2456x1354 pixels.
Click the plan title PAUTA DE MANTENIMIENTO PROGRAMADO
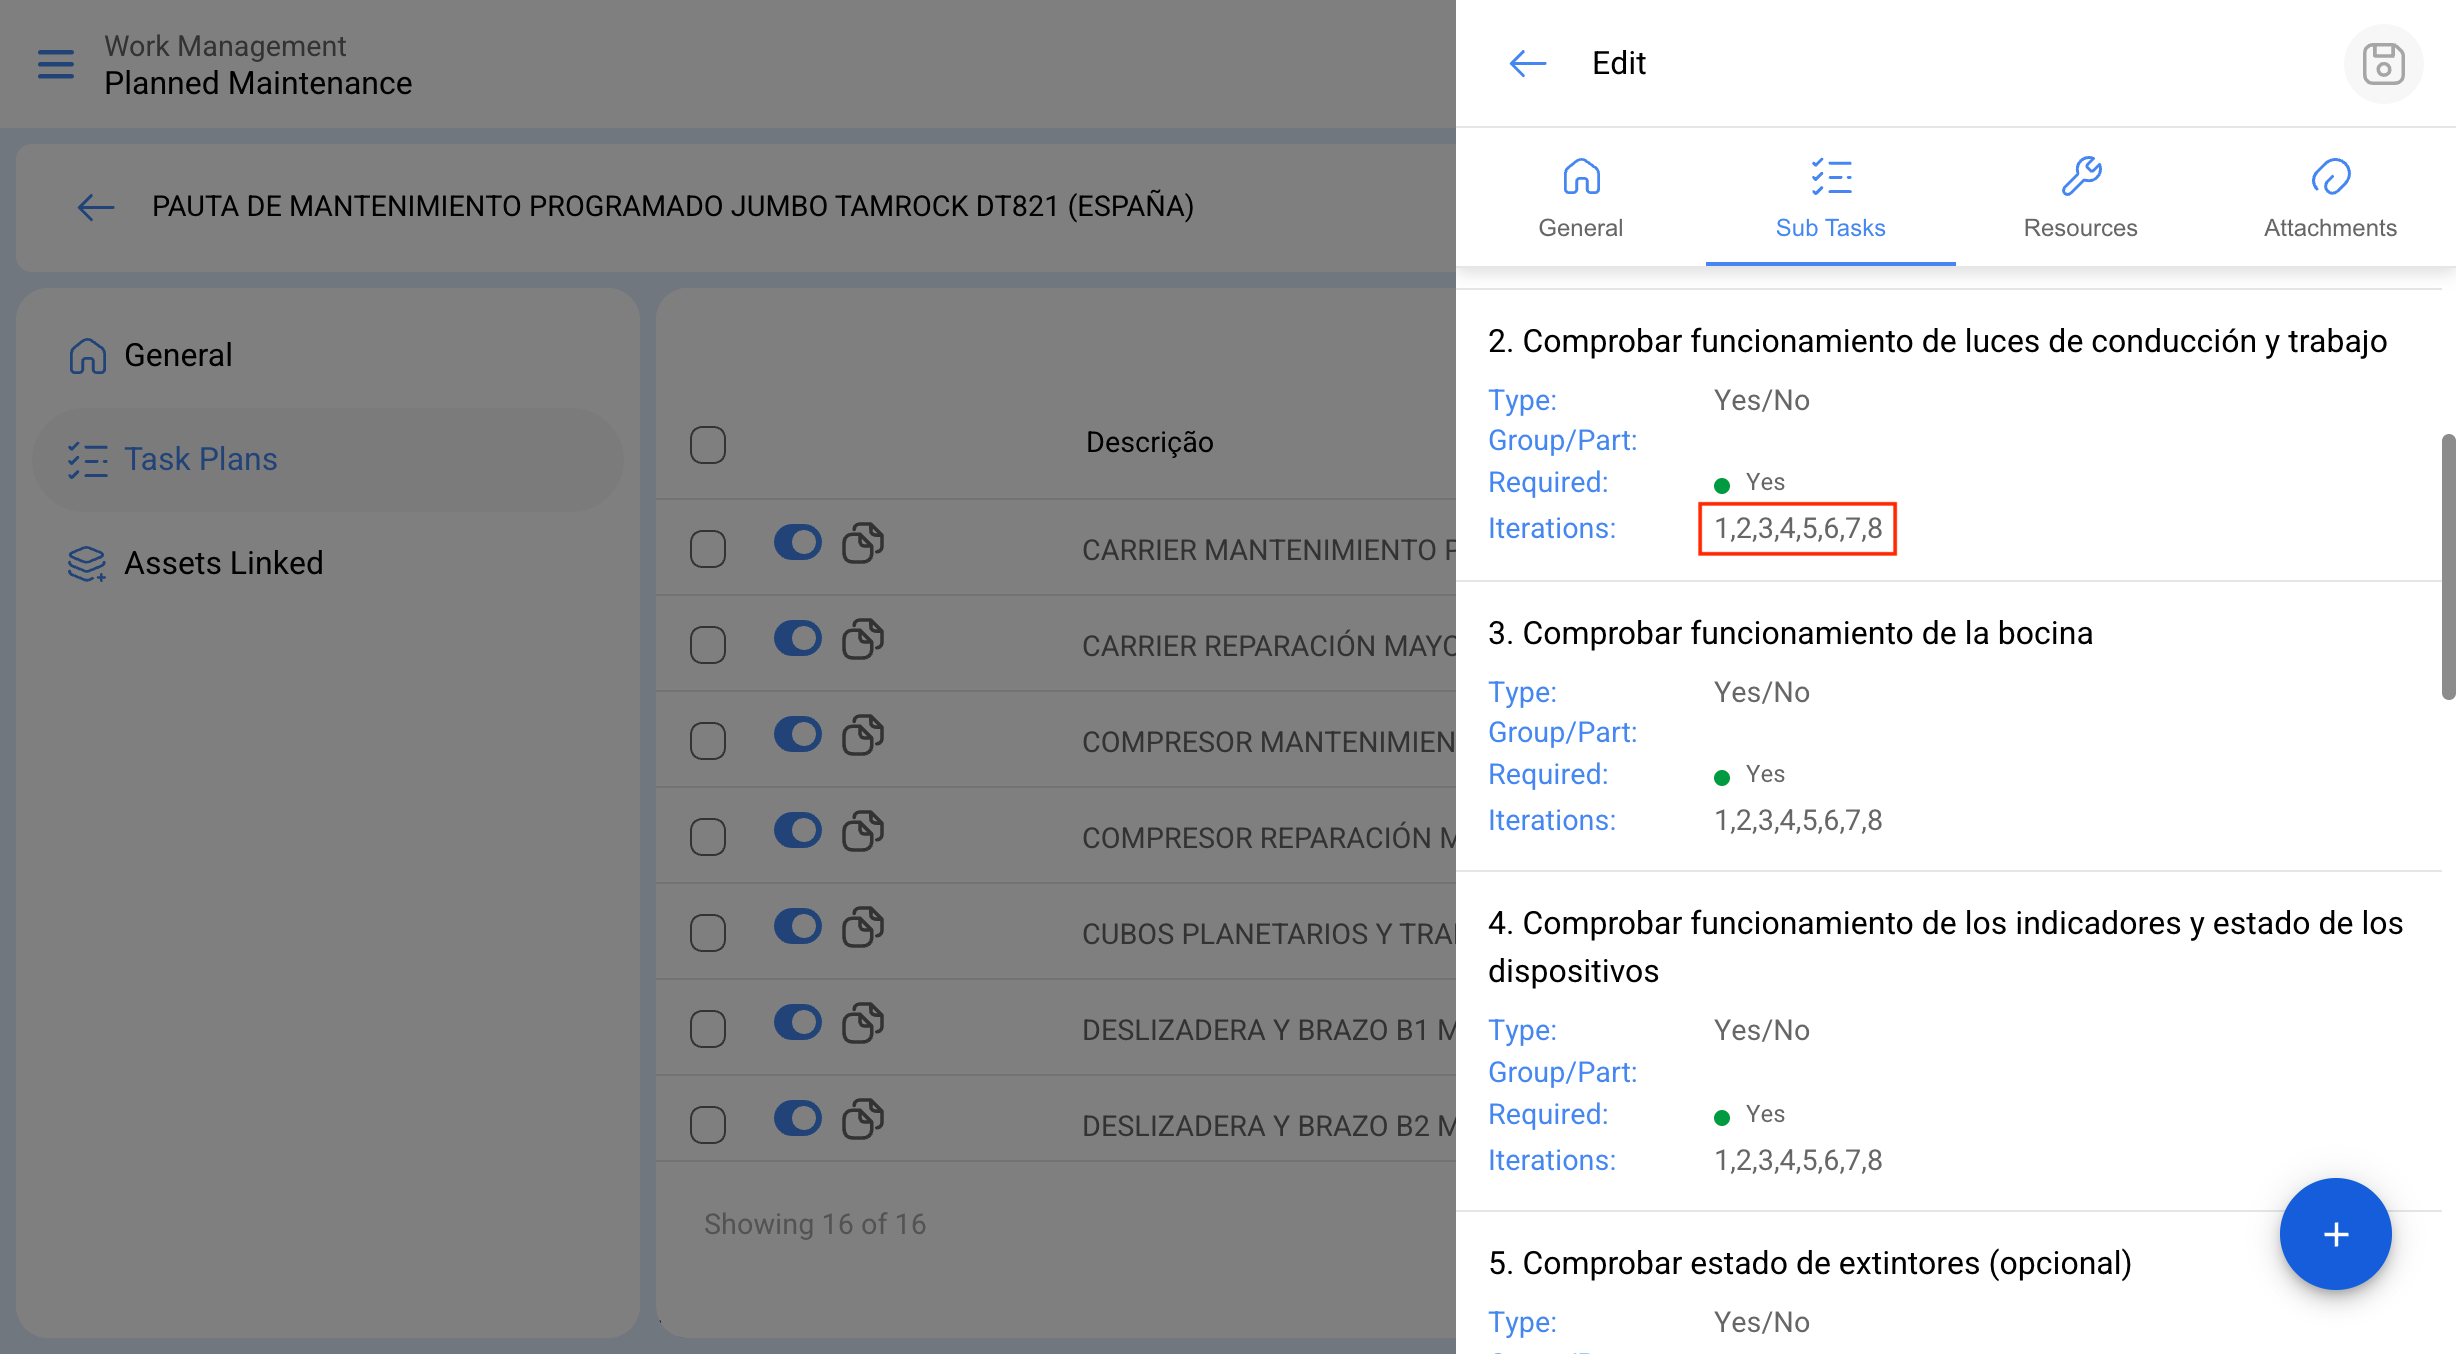click(673, 206)
